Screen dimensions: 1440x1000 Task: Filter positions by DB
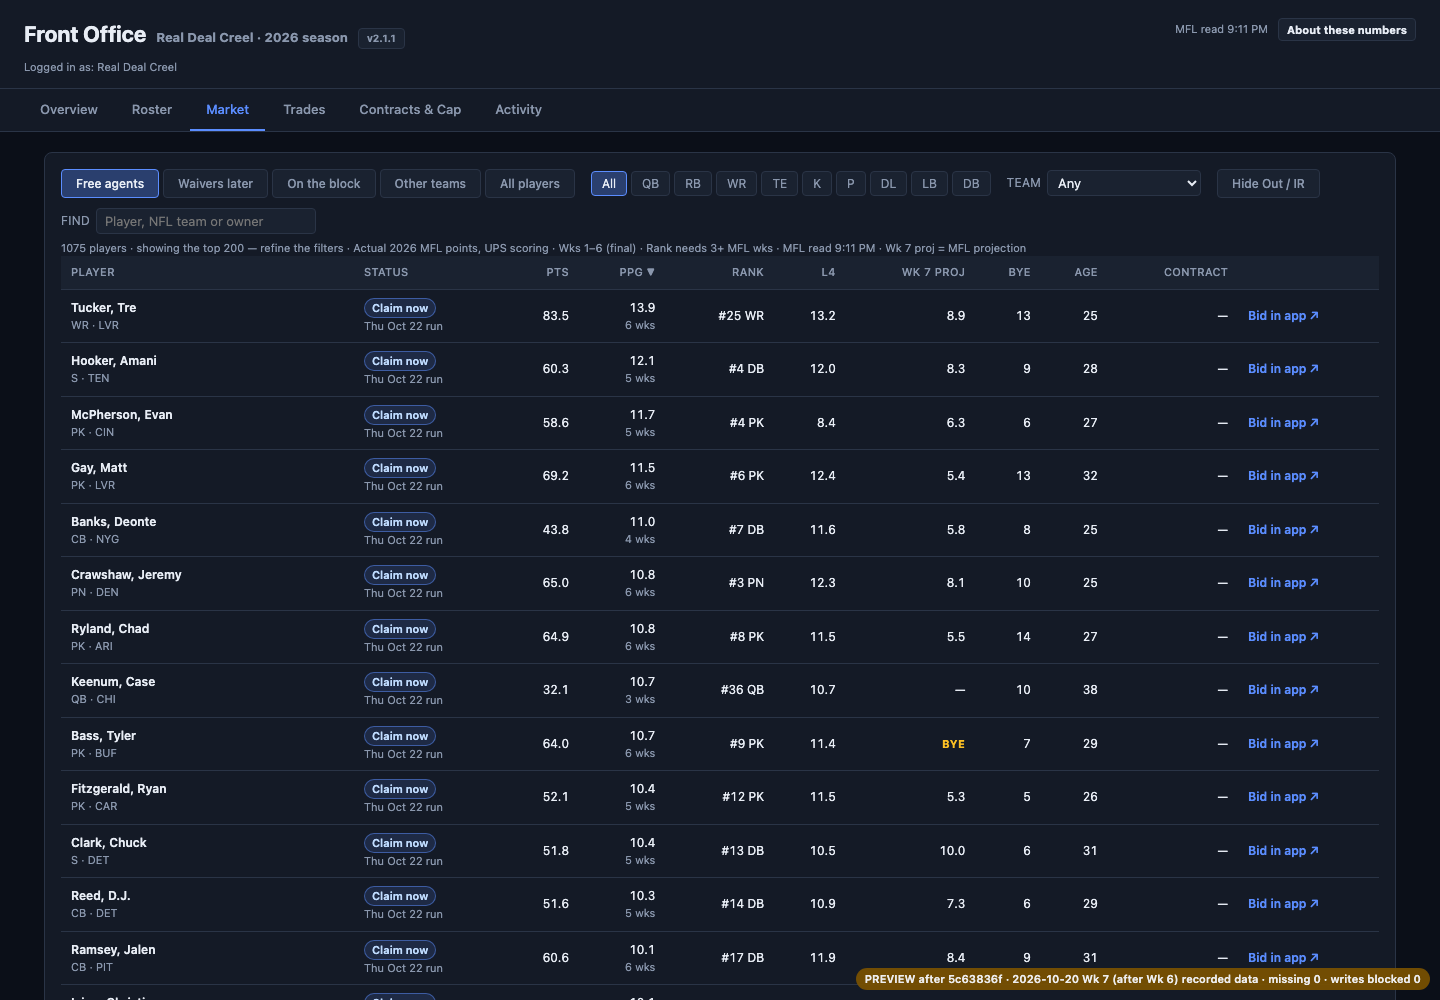pyautogui.click(x=971, y=184)
